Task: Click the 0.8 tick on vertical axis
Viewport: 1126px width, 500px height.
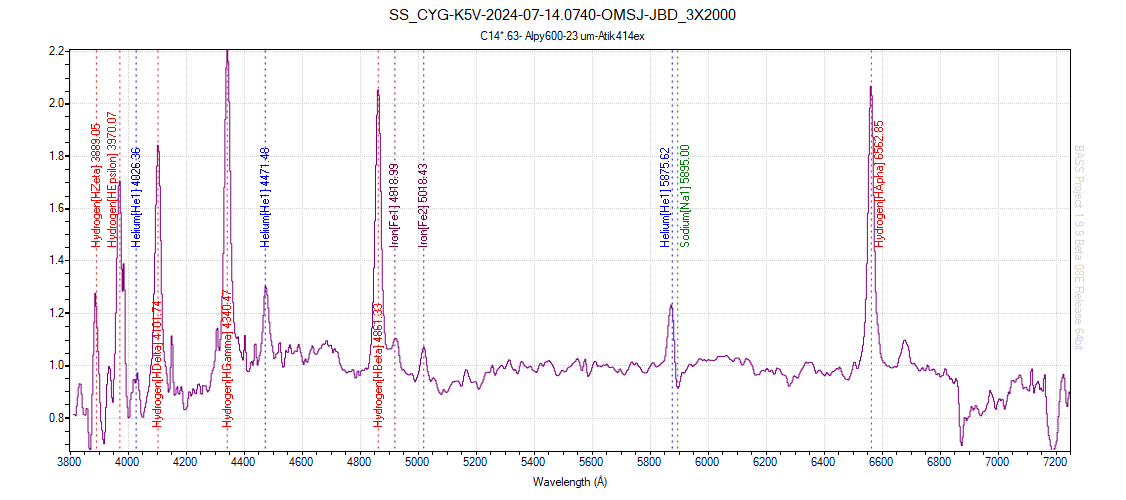Action: tap(56, 418)
